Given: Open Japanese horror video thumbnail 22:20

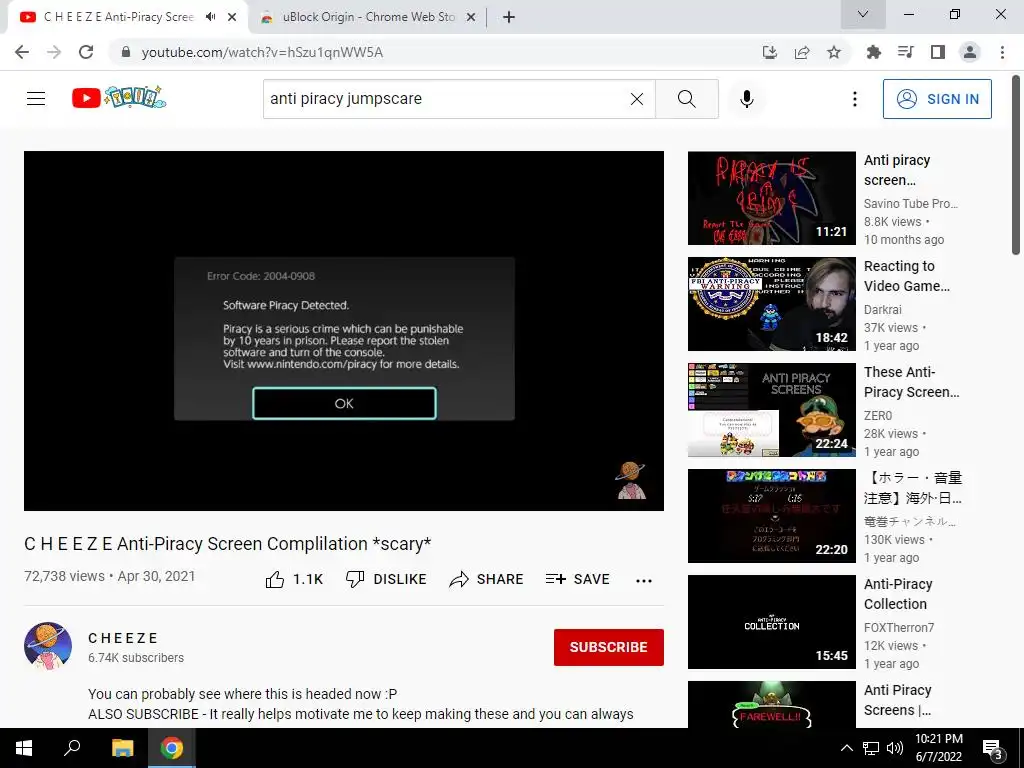Looking at the screenshot, I should (x=772, y=515).
